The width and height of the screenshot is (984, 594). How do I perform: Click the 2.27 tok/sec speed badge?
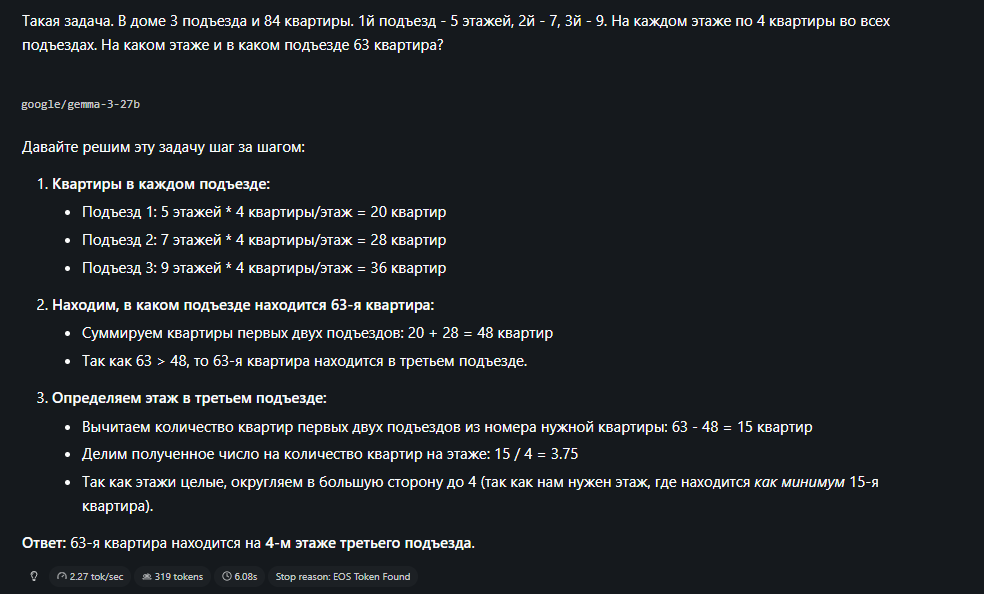click(90, 576)
